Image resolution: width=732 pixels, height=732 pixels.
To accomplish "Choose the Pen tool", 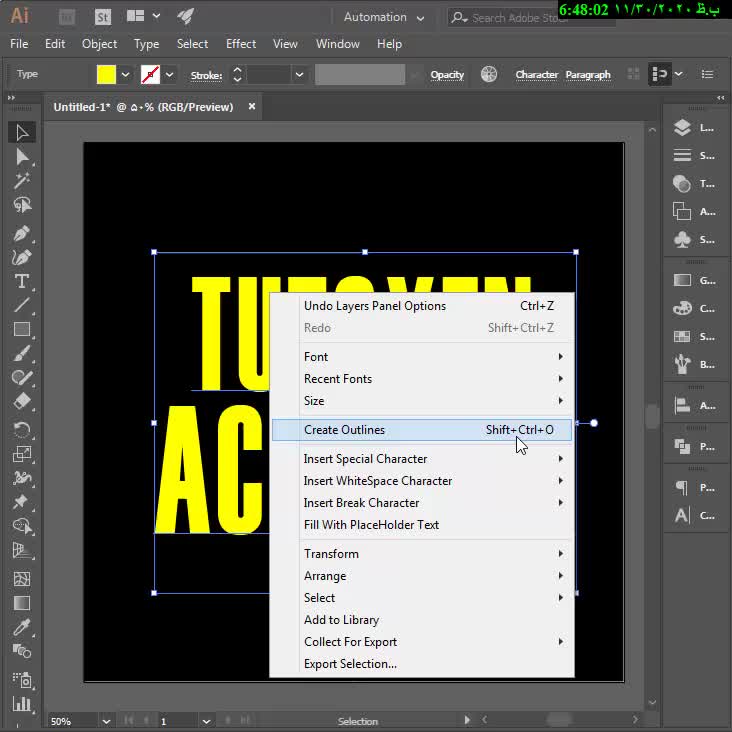I will (x=21, y=233).
